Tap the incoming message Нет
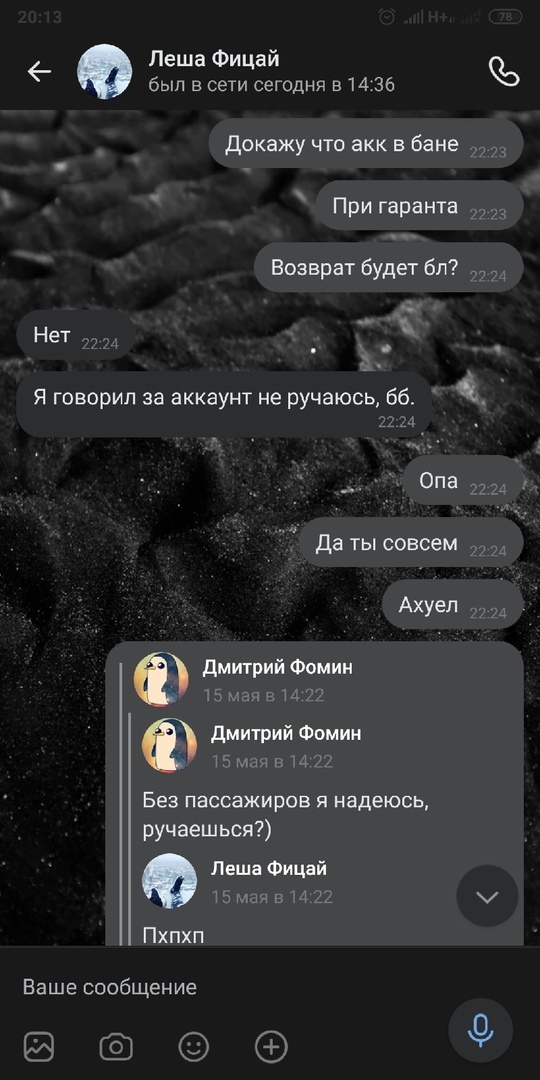The image size is (540, 1080). 76,335
